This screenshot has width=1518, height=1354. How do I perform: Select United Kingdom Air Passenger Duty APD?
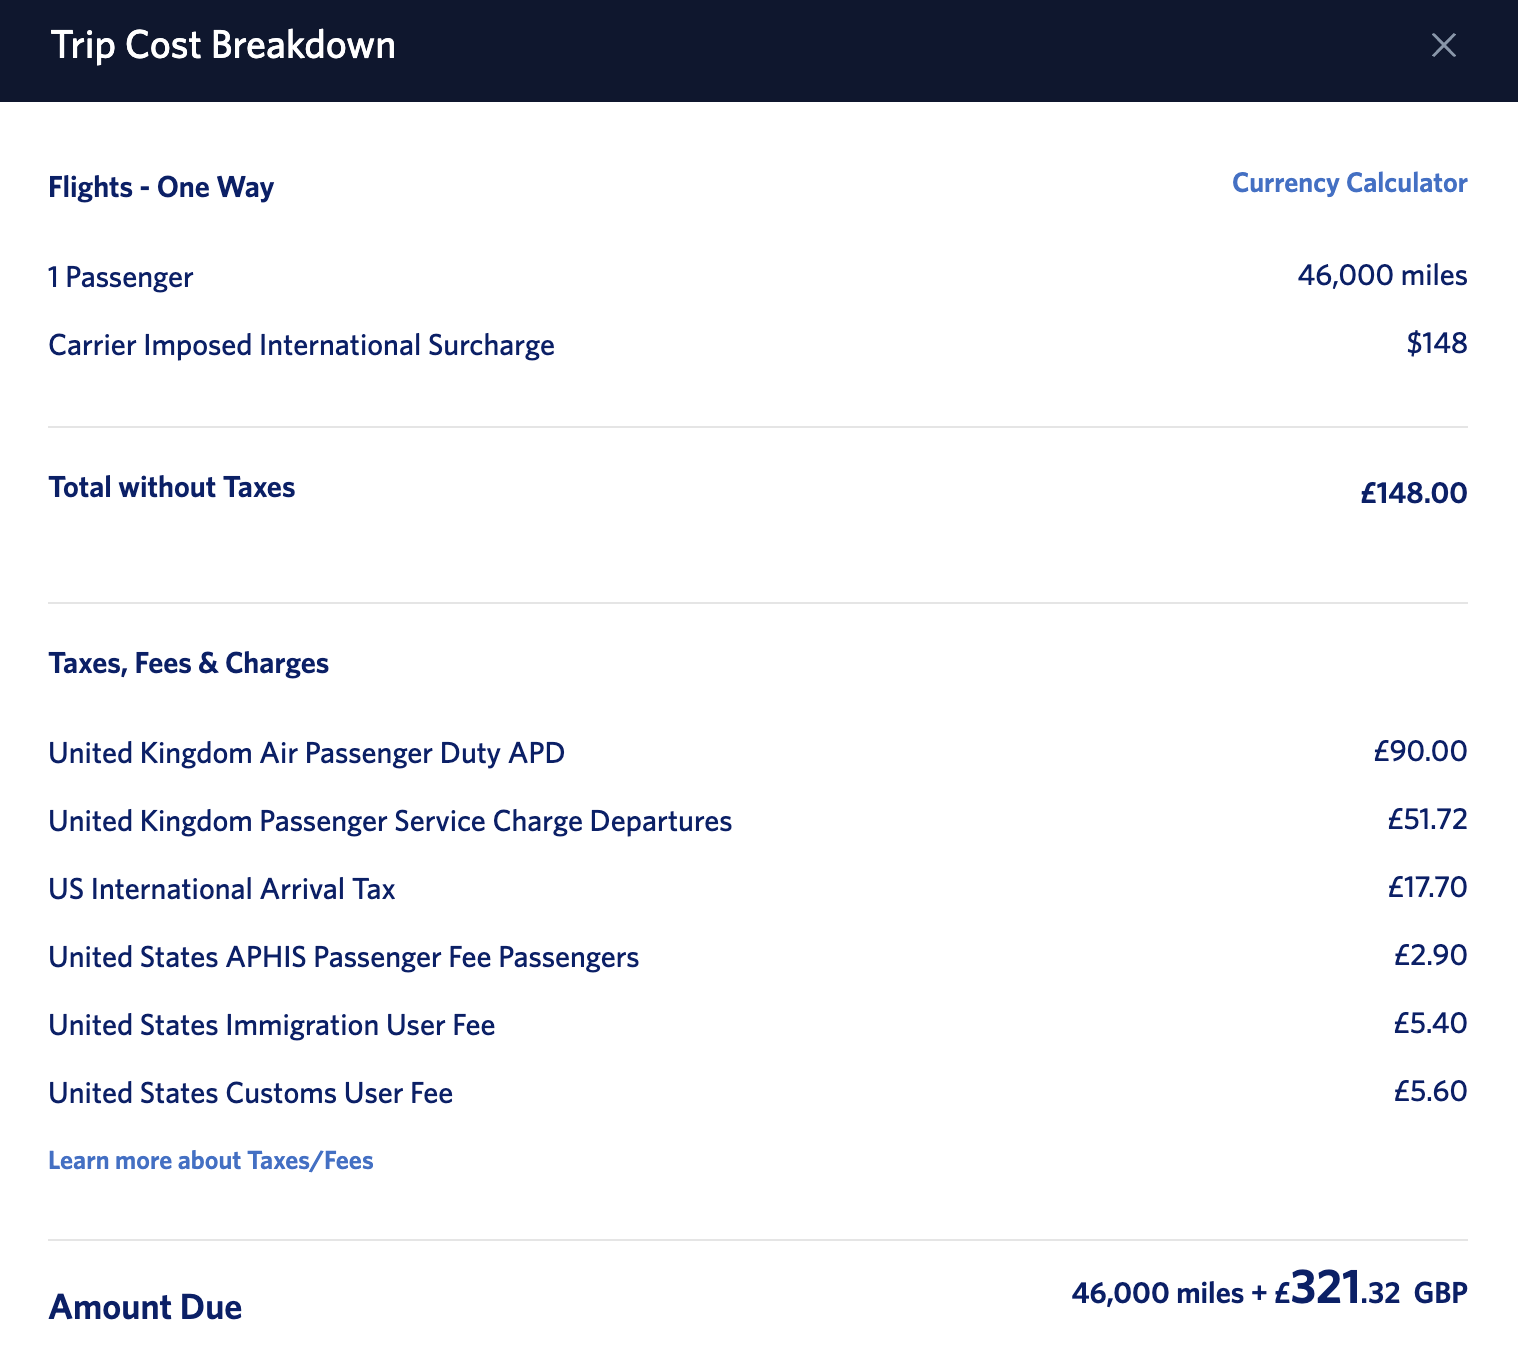[x=306, y=753]
